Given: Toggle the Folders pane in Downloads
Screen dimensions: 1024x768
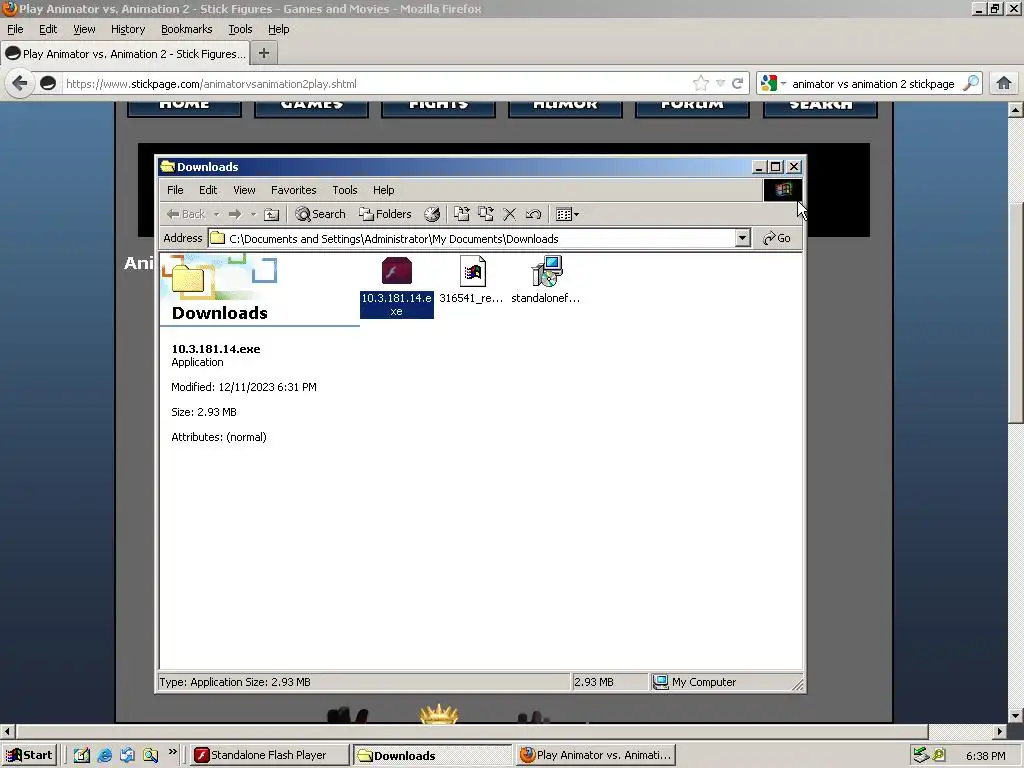Looking at the screenshot, I should 385,214.
